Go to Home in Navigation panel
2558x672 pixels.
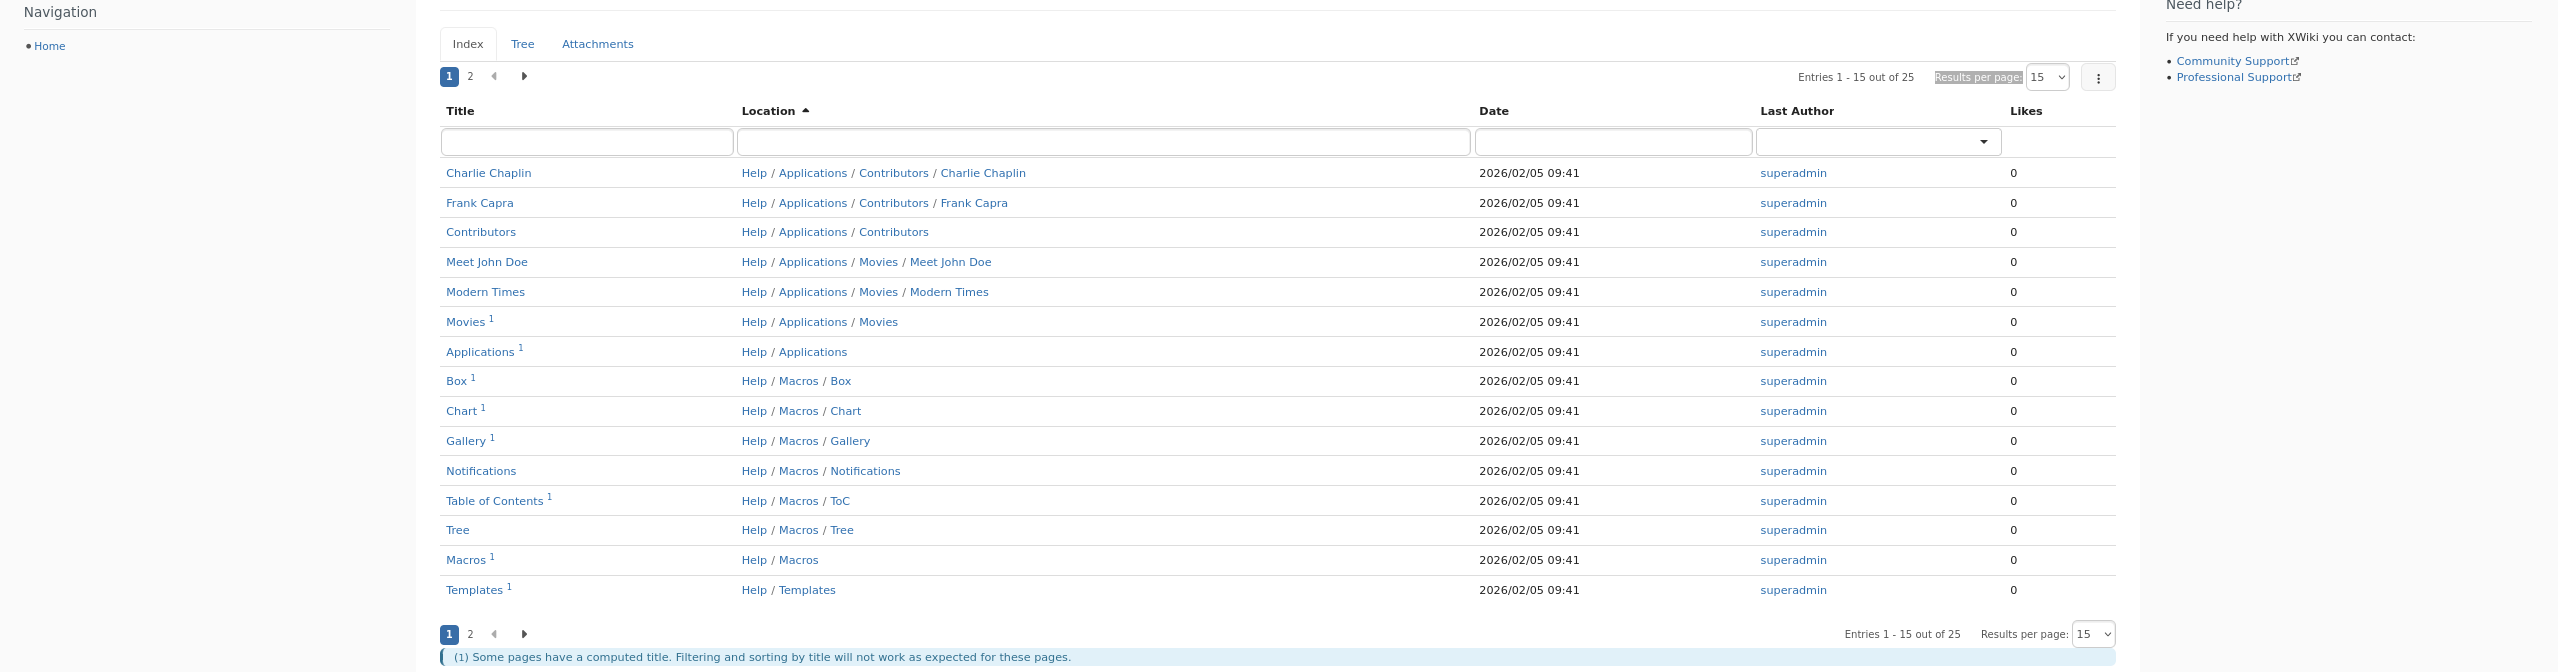pos(49,46)
